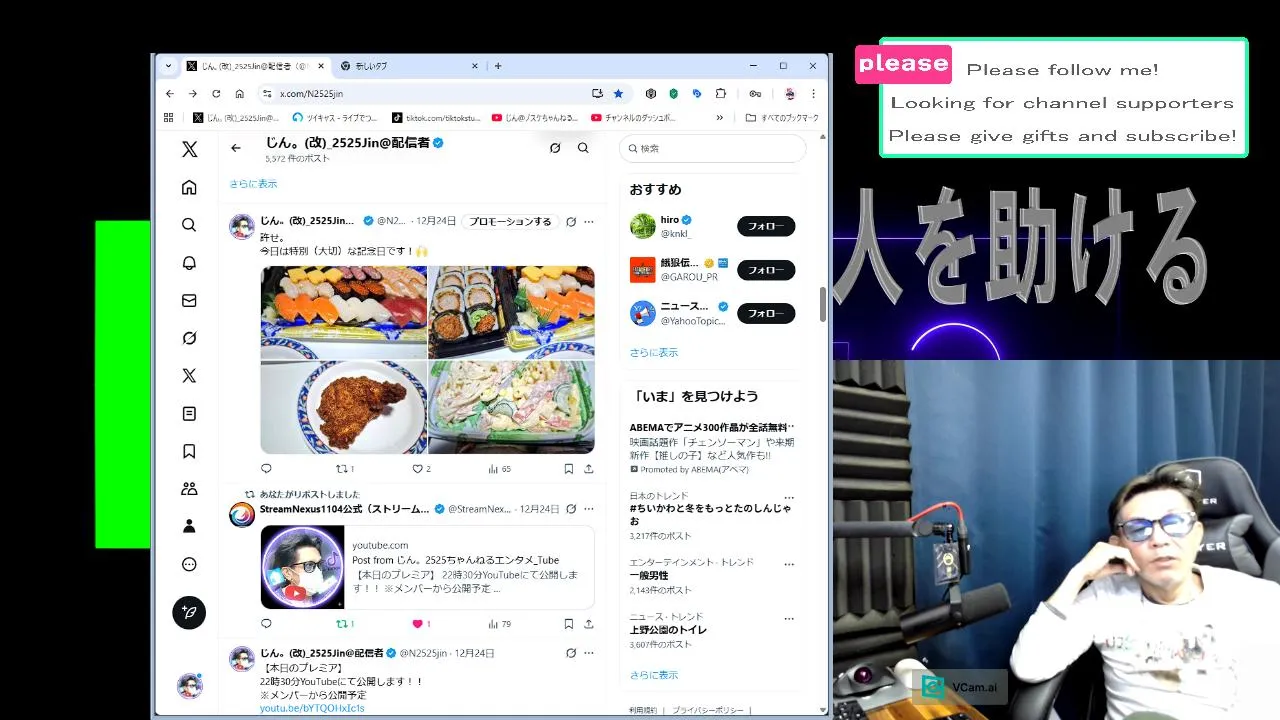The image size is (1280, 720).
Task: Open the YouTube link card thumbnail
Action: tap(303, 567)
